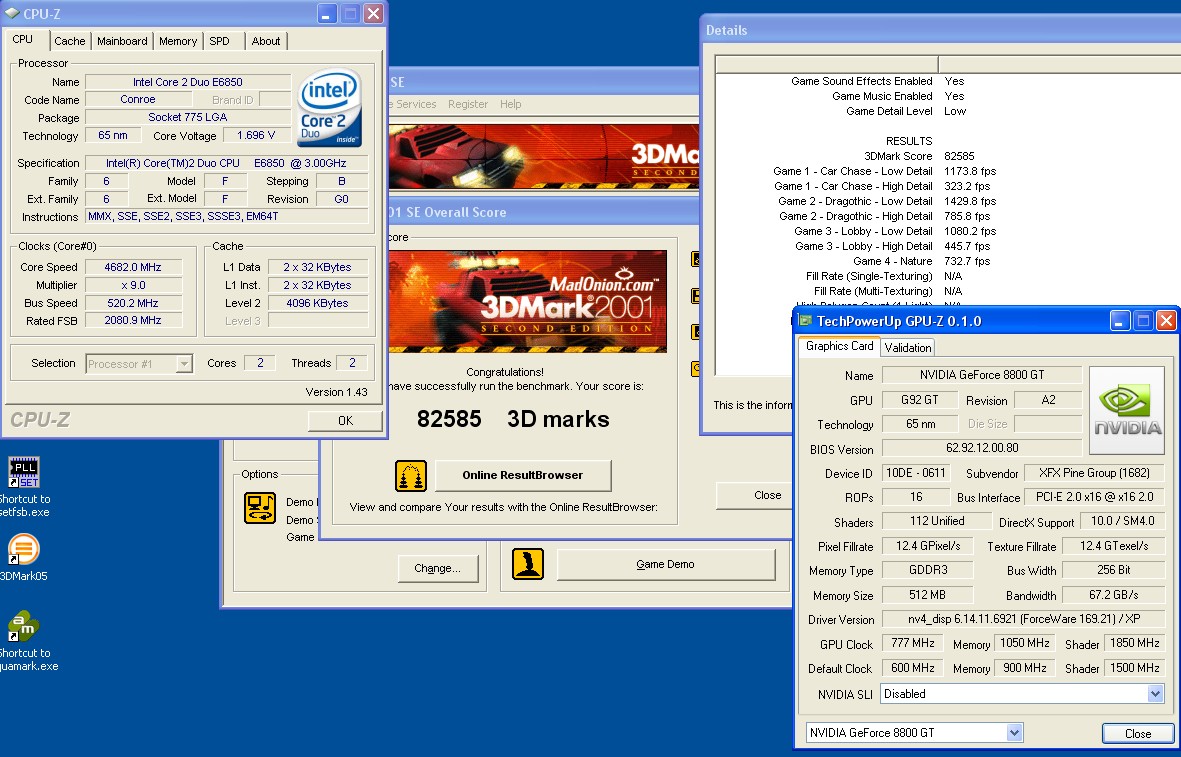Open the aquamark.exe desktop shortcut
This screenshot has width=1181, height=757.
pyautogui.click(x=23, y=626)
